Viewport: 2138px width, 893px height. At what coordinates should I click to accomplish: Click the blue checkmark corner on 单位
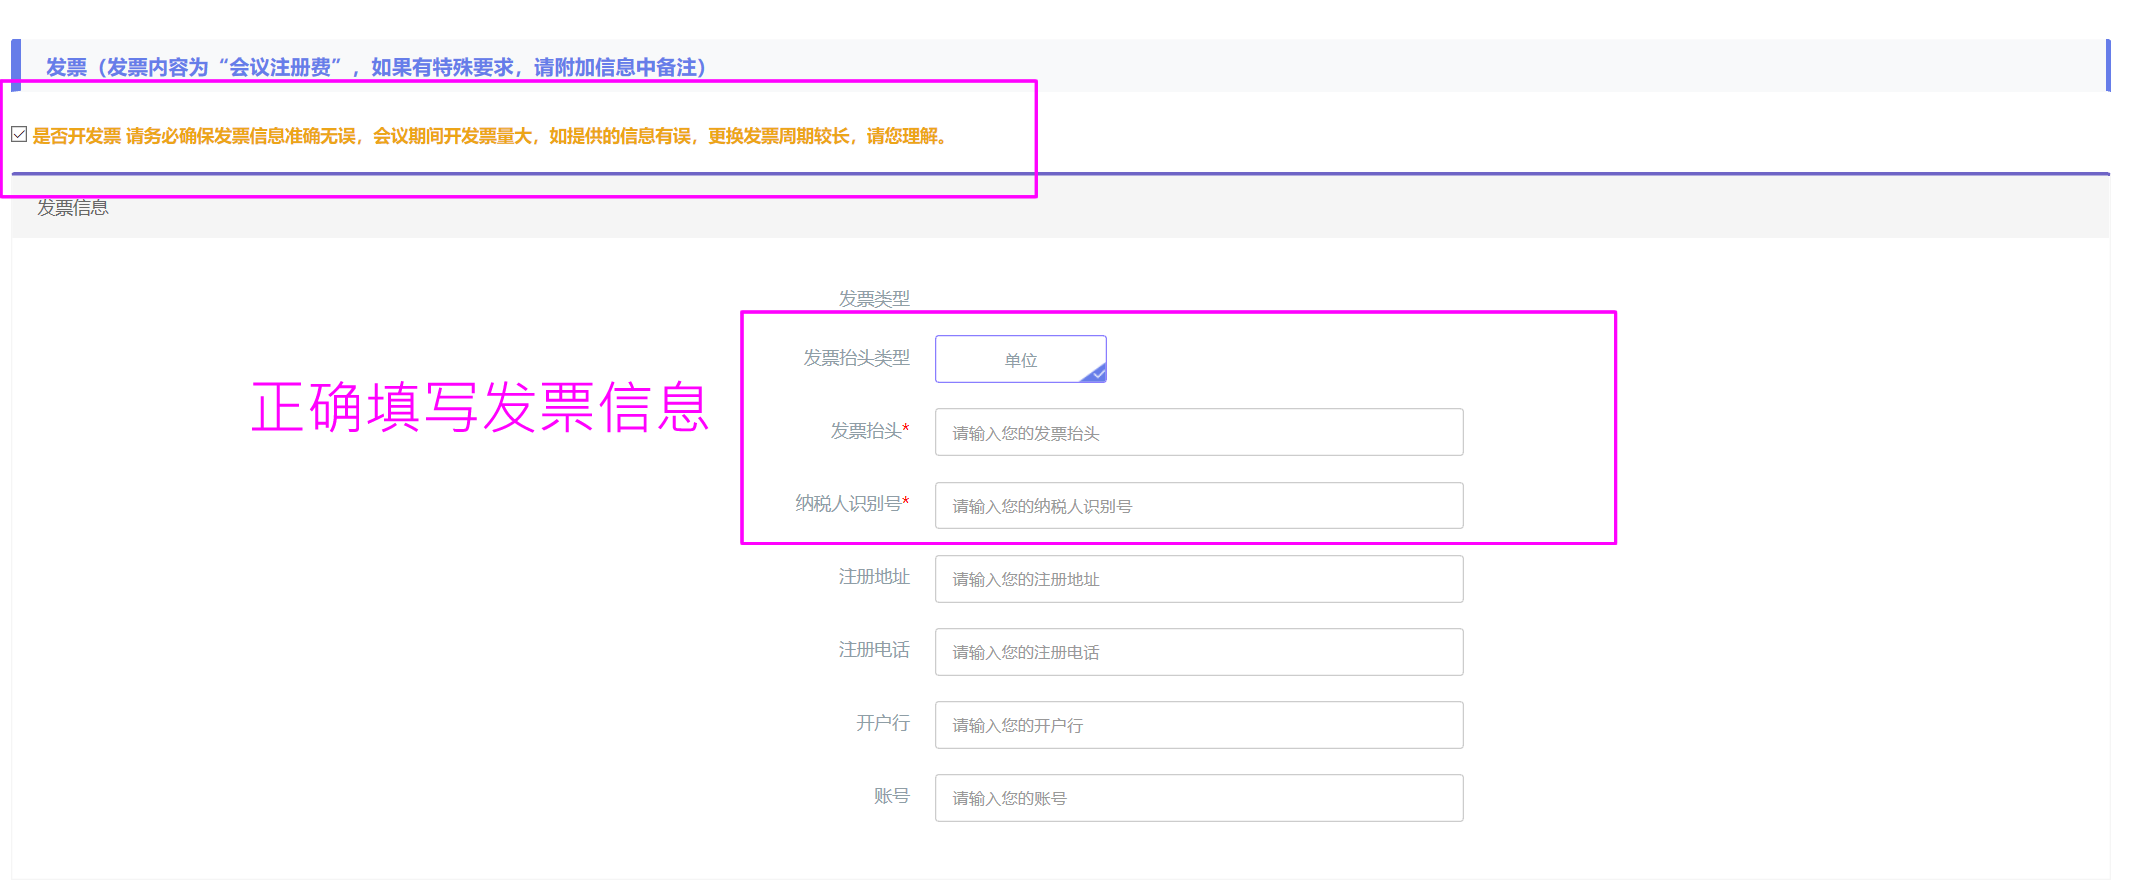[x=1097, y=374]
